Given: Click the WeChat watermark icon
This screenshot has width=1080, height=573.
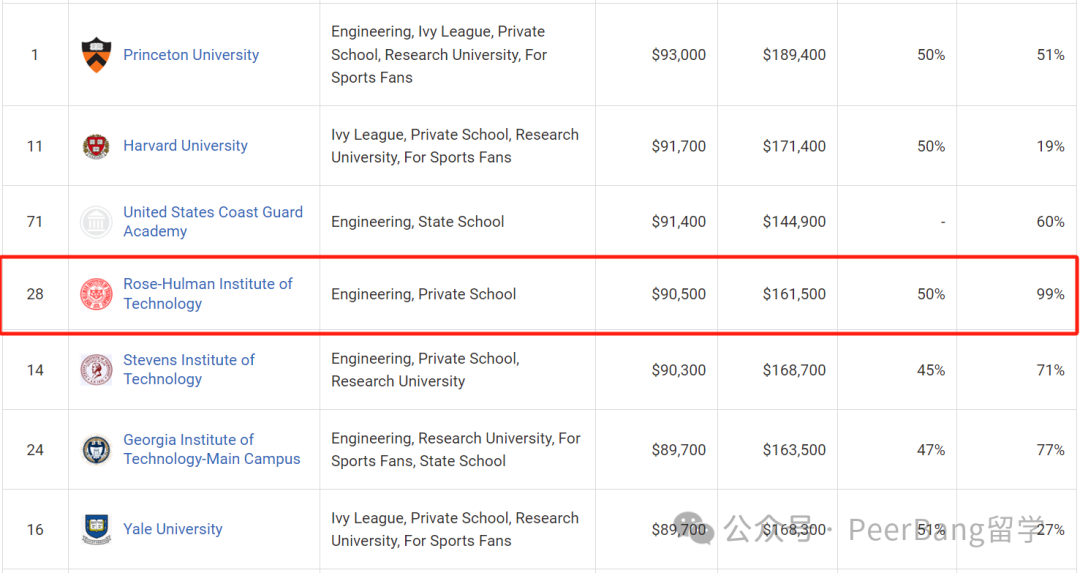Looking at the screenshot, I should 694,529.
